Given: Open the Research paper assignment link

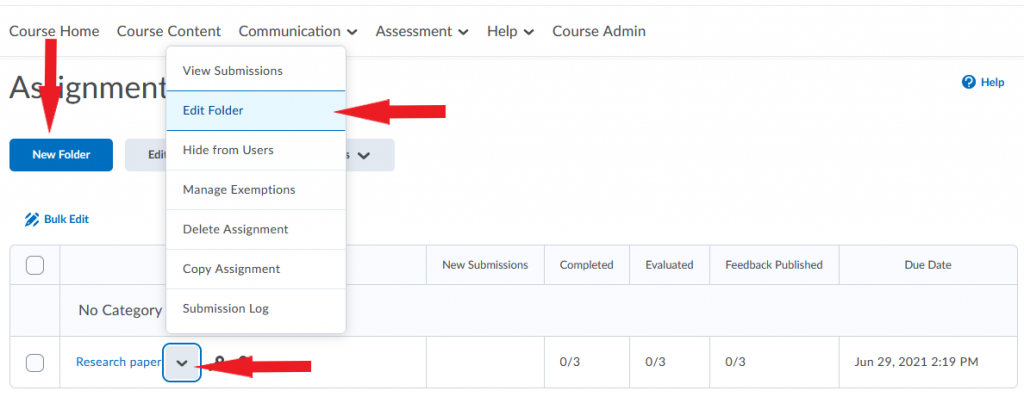Looking at the screenshot, I should point(118,362).
